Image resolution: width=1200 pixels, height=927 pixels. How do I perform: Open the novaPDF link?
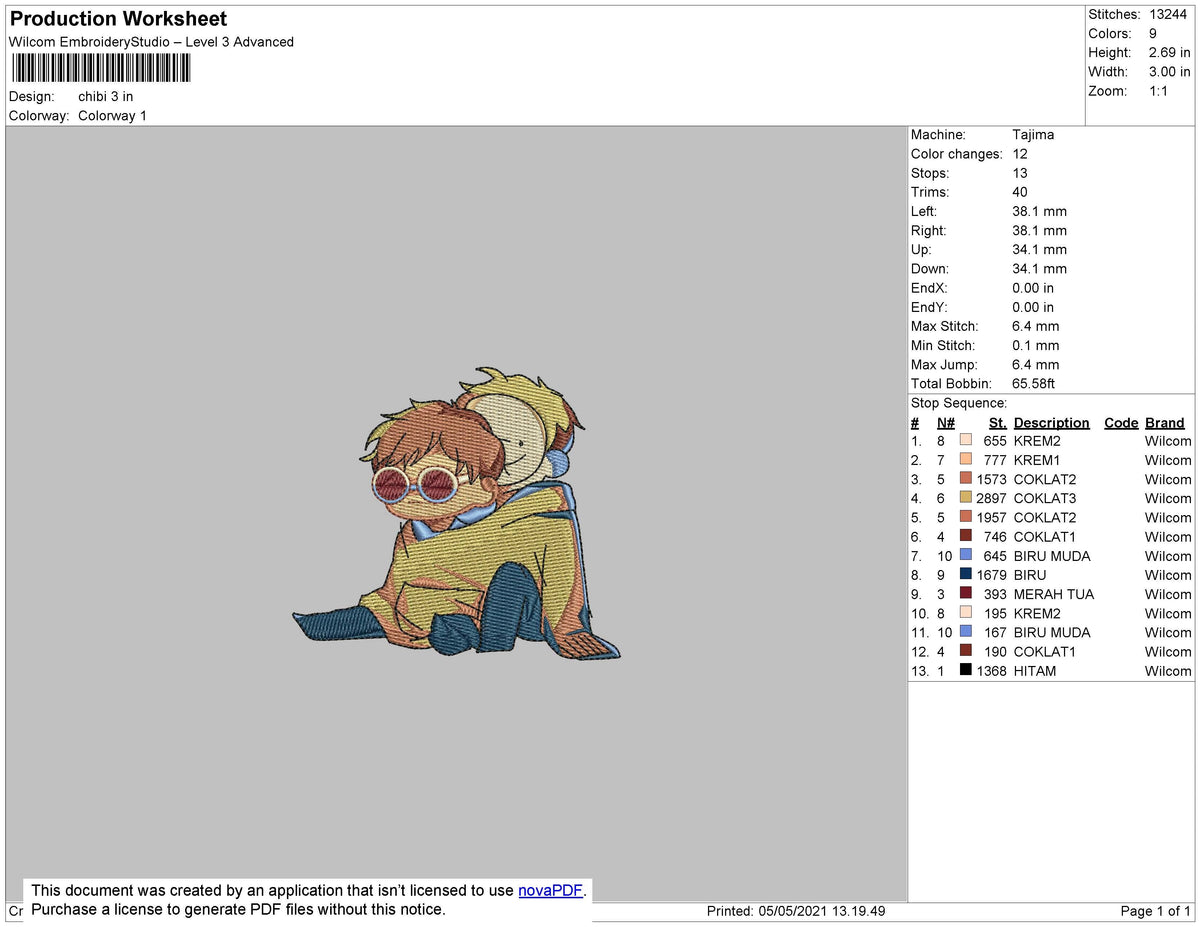pyautogui.click(x=549, y=890)
